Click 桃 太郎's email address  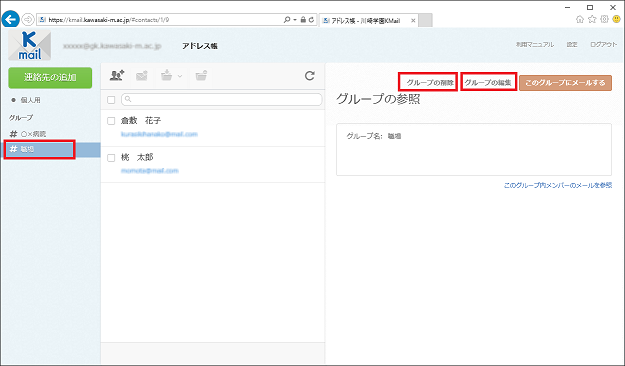149,171
